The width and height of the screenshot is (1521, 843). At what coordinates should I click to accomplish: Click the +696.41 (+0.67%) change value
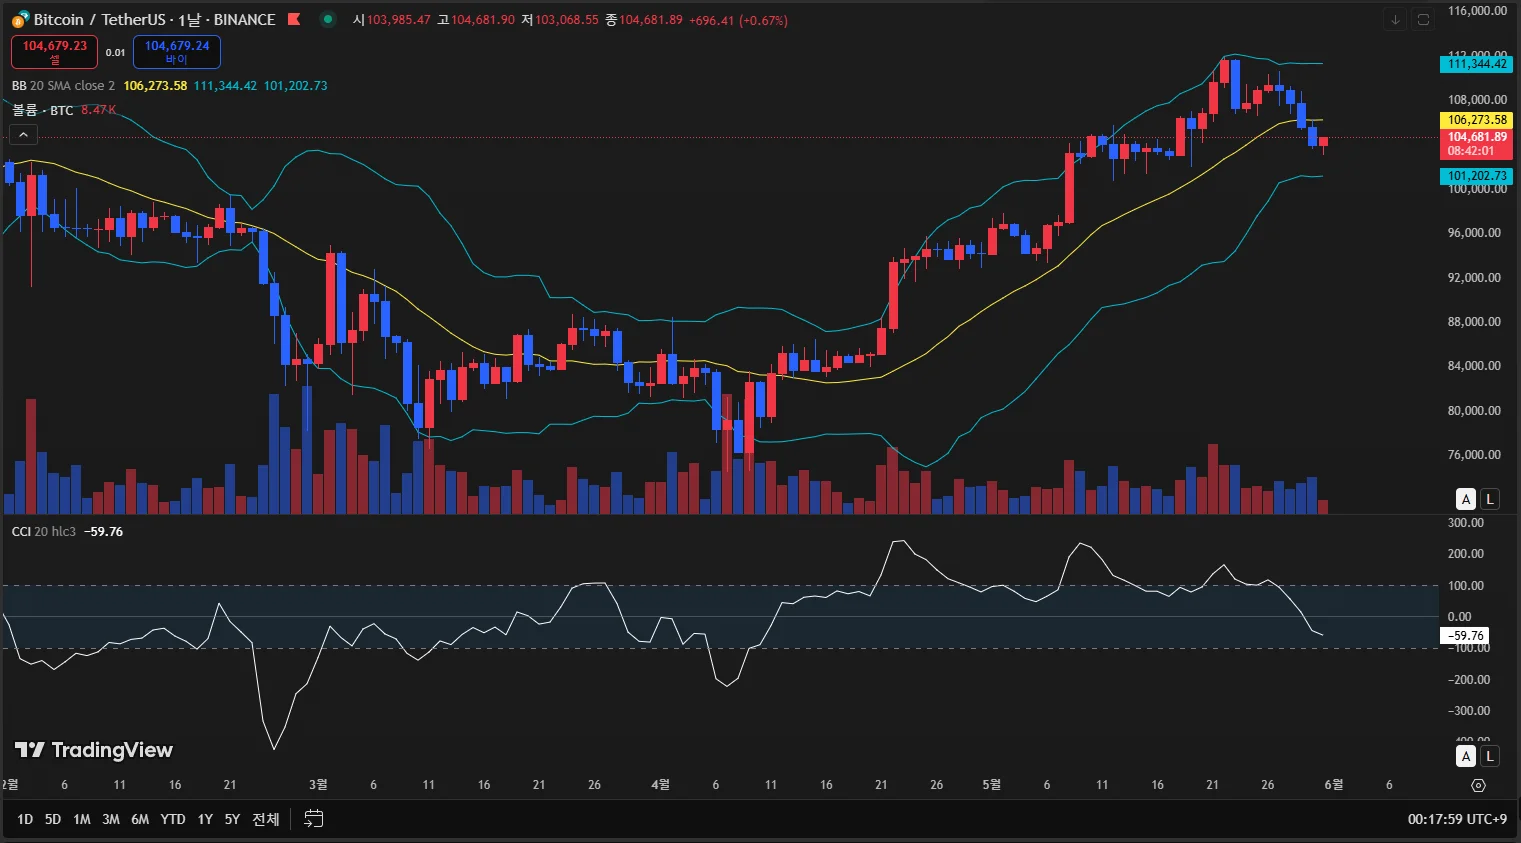738,20
